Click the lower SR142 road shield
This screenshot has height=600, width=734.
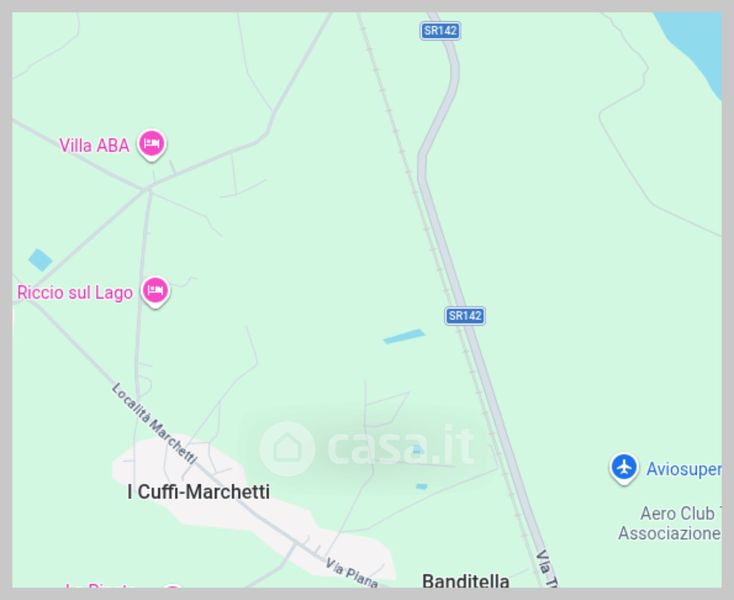(x=464, y=316)
